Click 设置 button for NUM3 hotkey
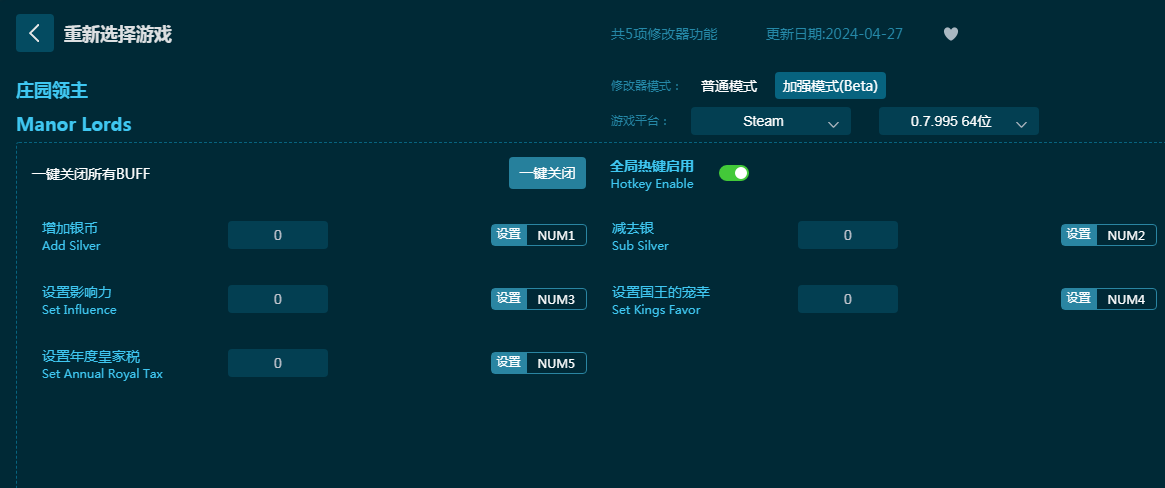 [509, 299]
